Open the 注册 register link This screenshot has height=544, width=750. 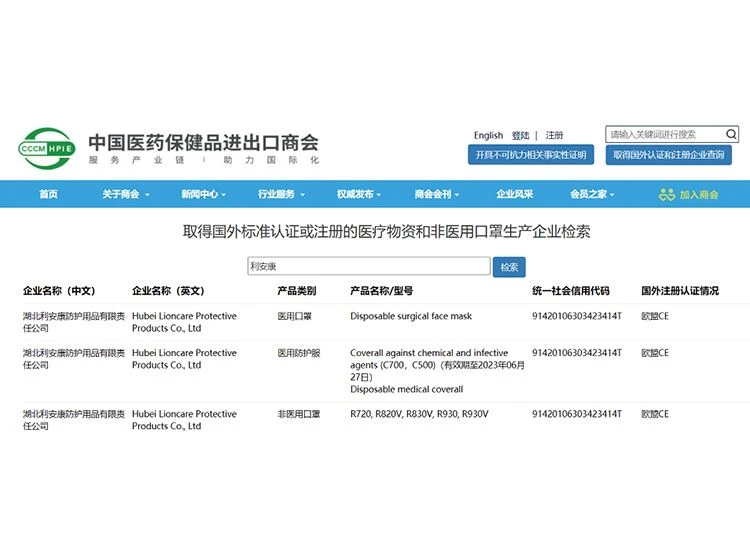(x=554, y=135)
